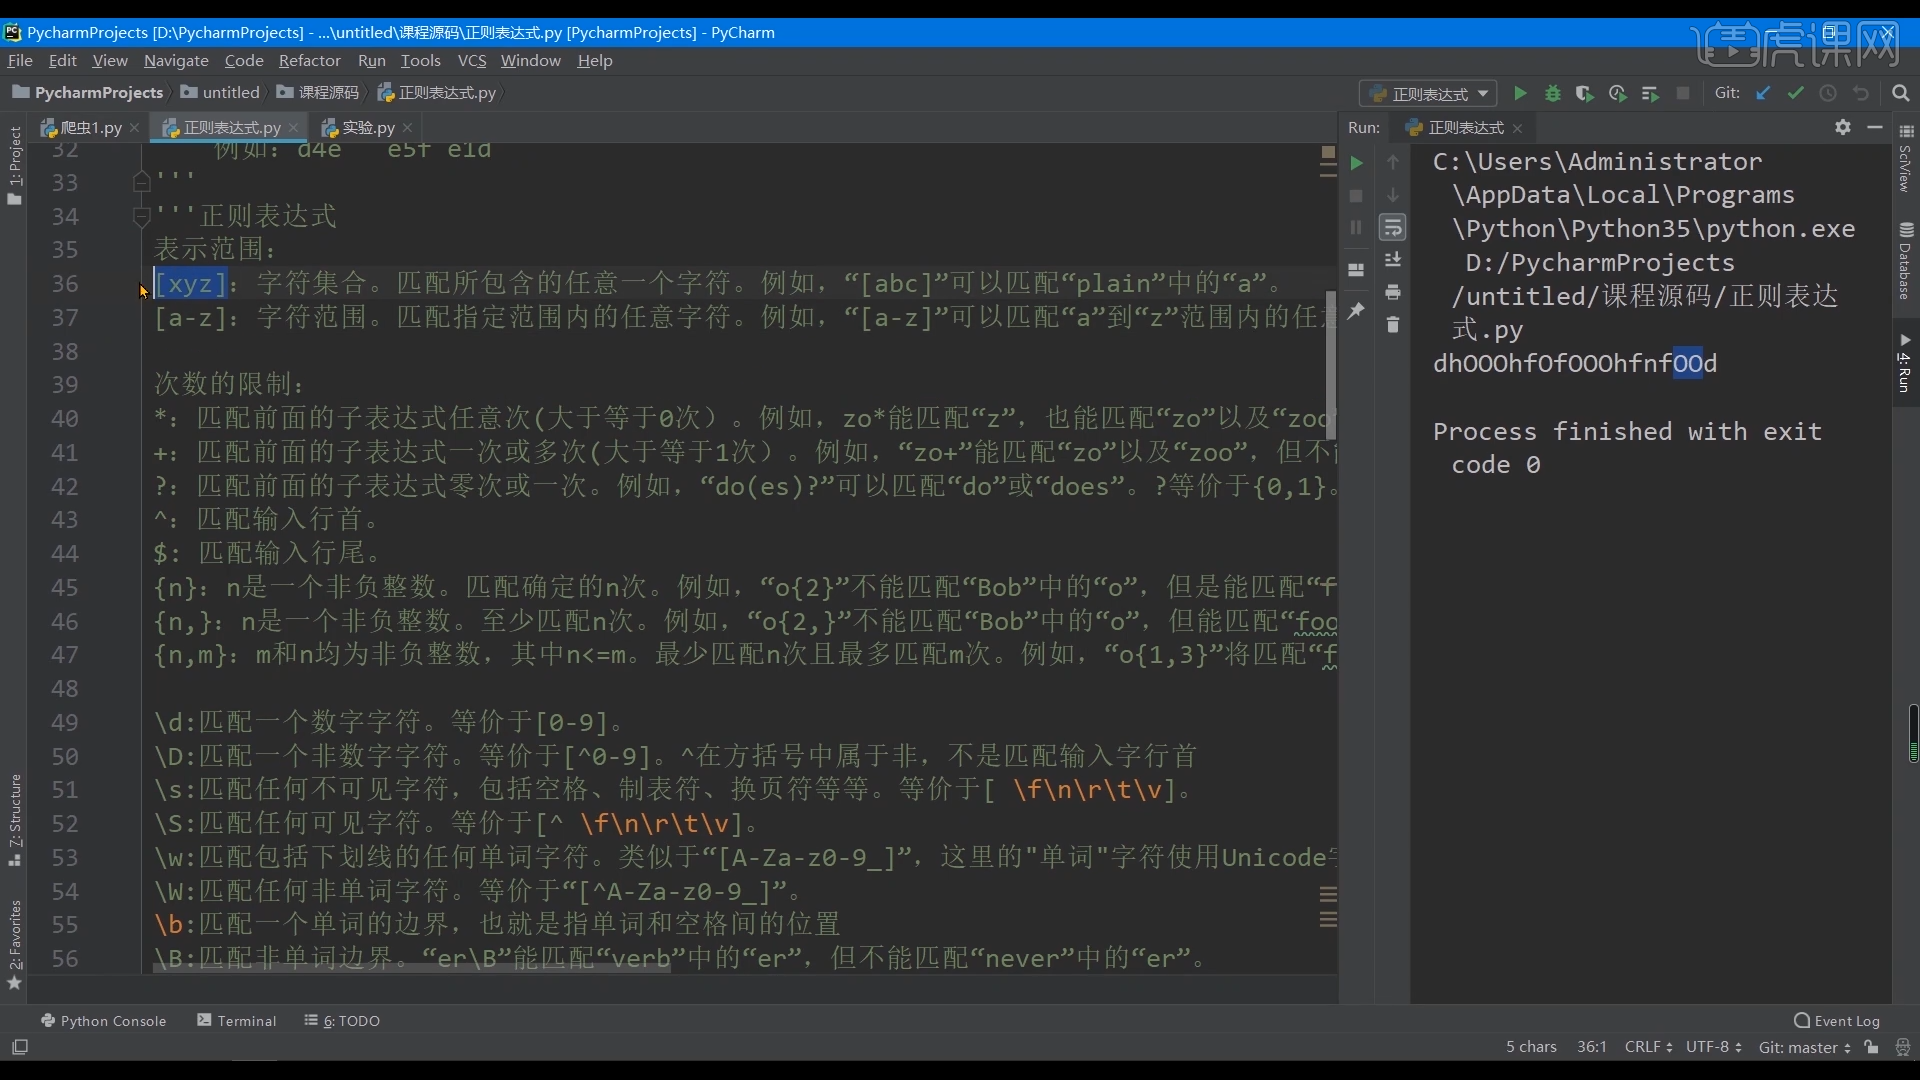Image resolution: width=1920 pixels, height=1080 pixels.
Task: Open the Python Console
Action: coord(103,1021)
